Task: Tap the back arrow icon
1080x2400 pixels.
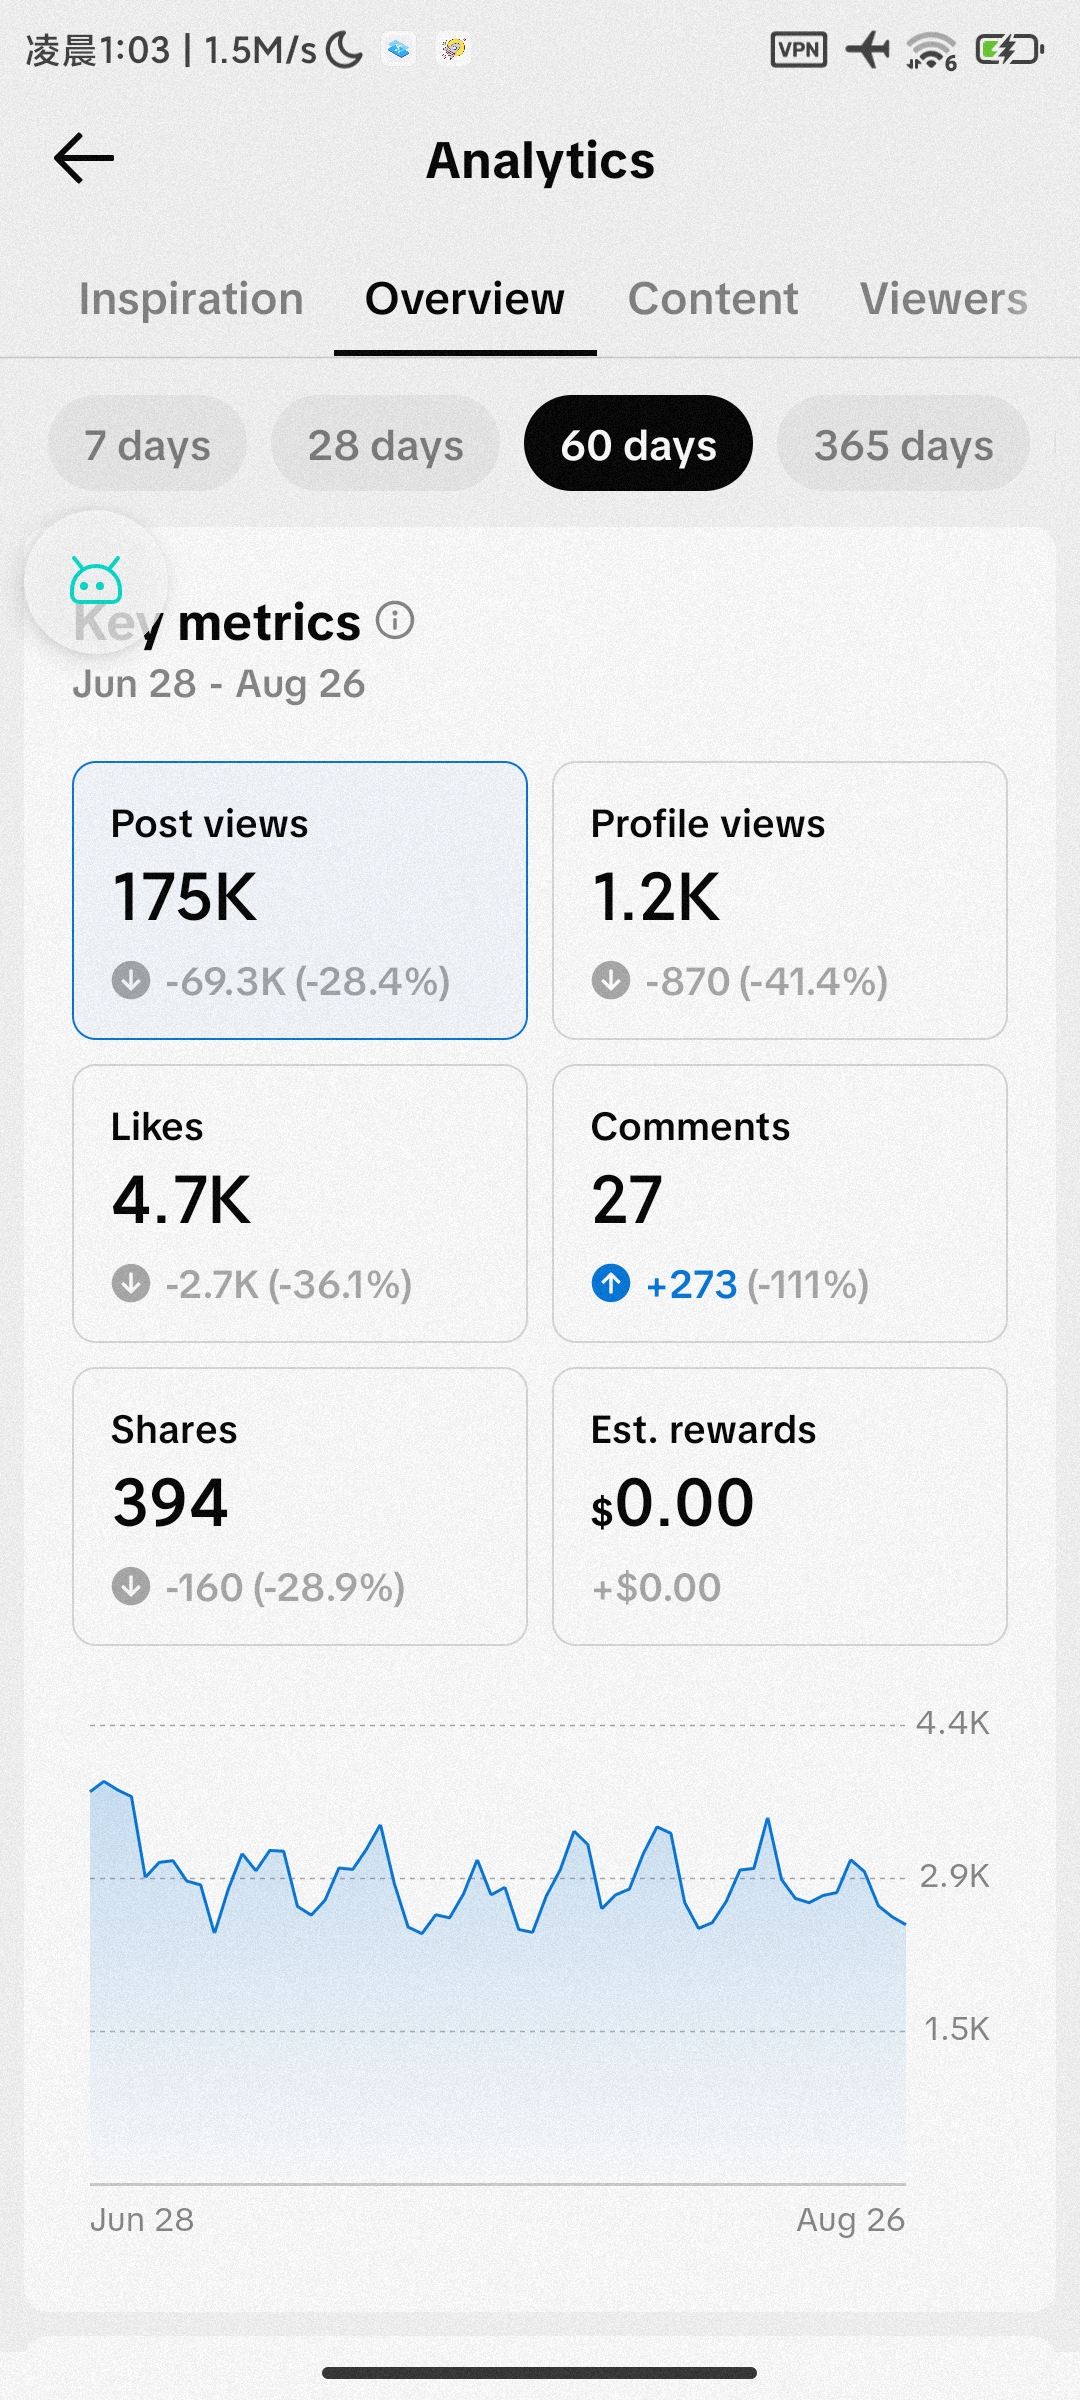Action: tap(84, 159)
